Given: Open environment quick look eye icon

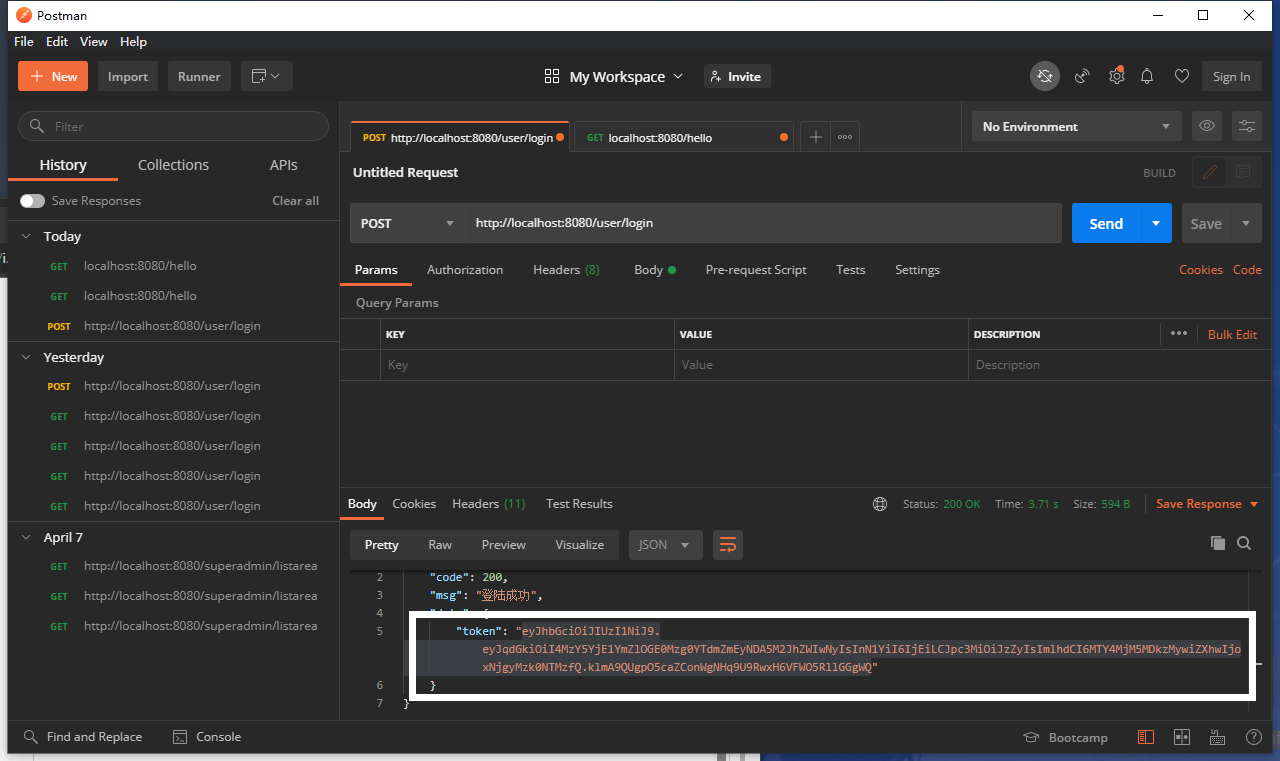Looking at the screenshot, I should pos(1207,126).
